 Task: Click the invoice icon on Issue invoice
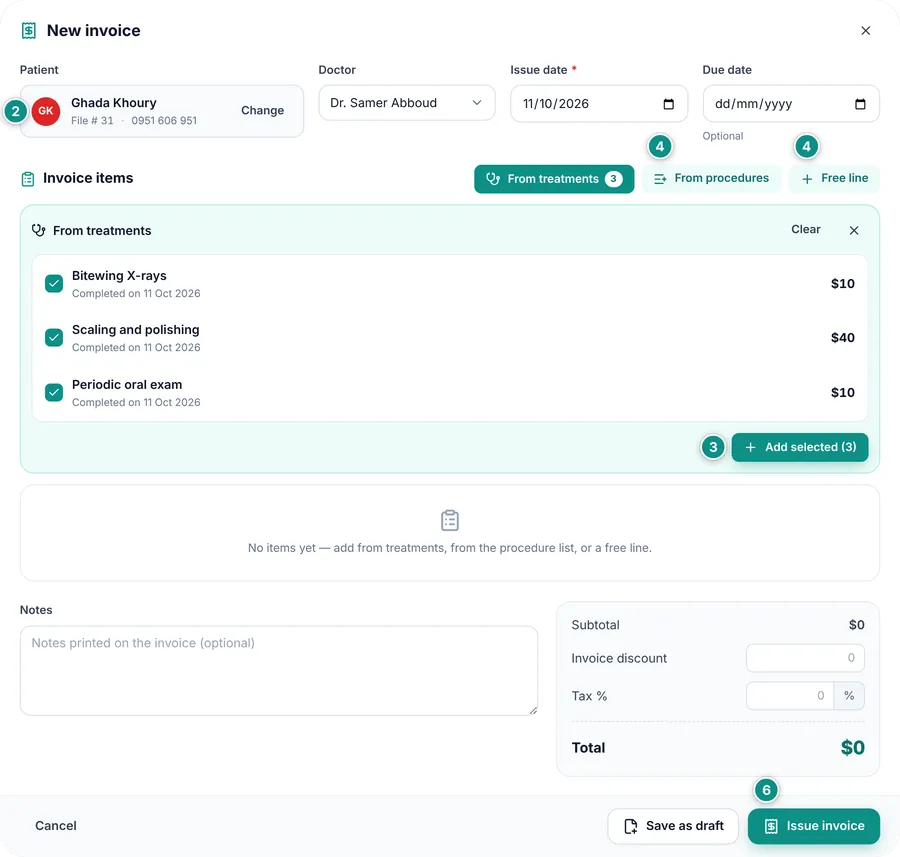coord(771,826)
